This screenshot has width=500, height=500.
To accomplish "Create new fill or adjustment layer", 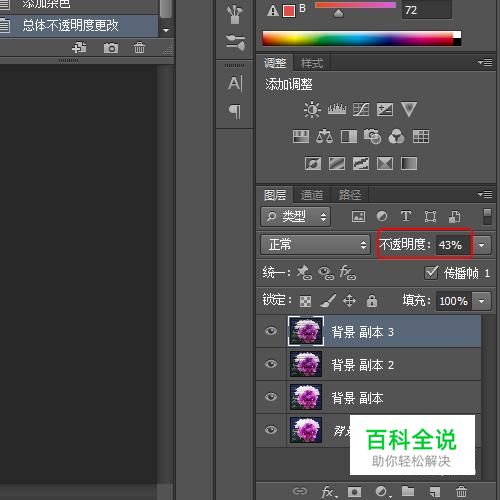I will [x=382, y=492].
